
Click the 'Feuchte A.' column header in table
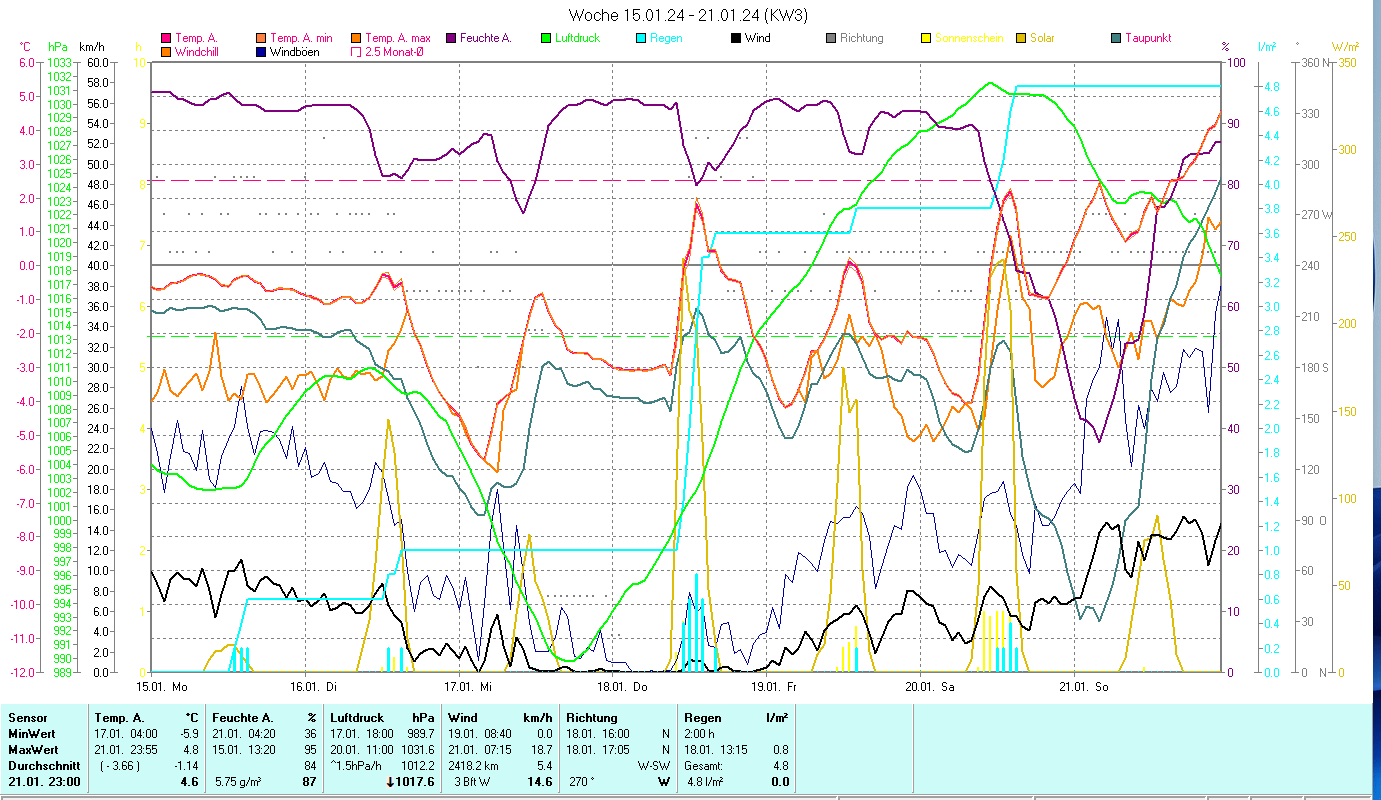[x=244, y=718]
